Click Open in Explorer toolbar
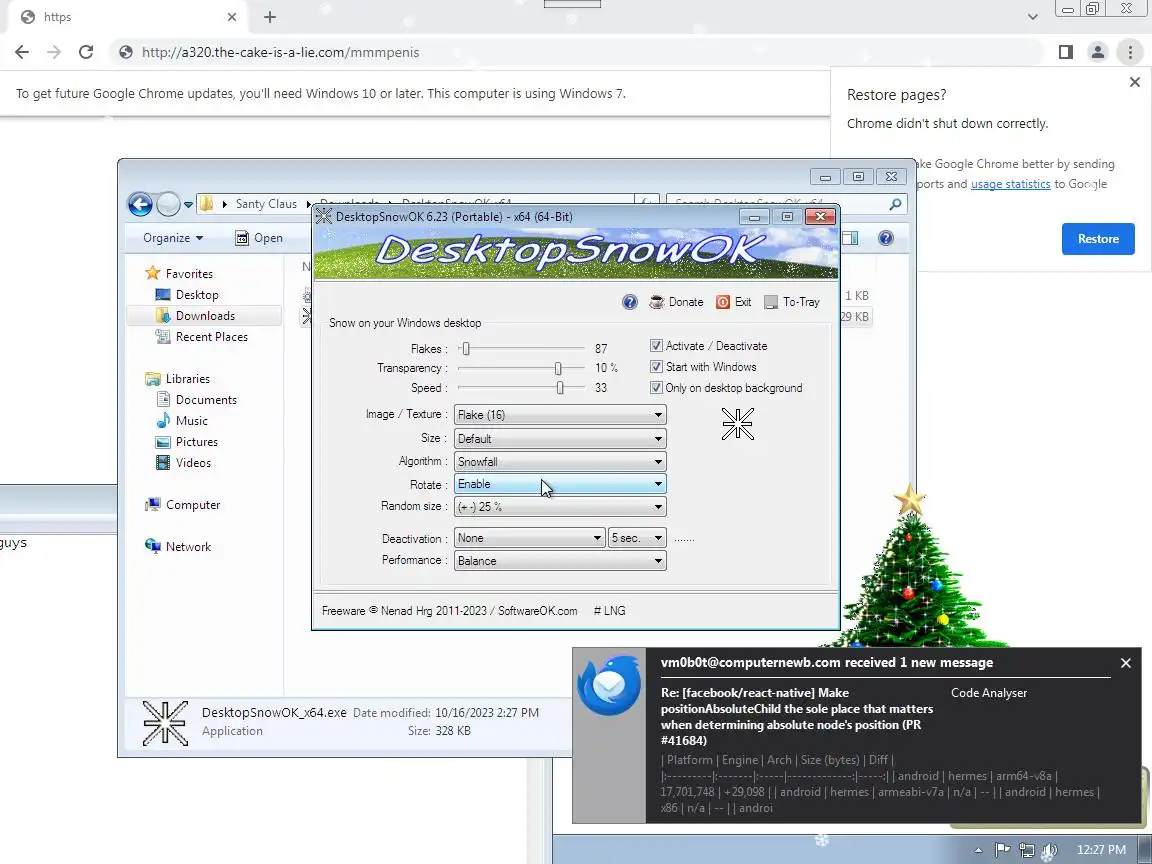The height and width of the screenshot is (864, 1152). [x=259, y=238]
